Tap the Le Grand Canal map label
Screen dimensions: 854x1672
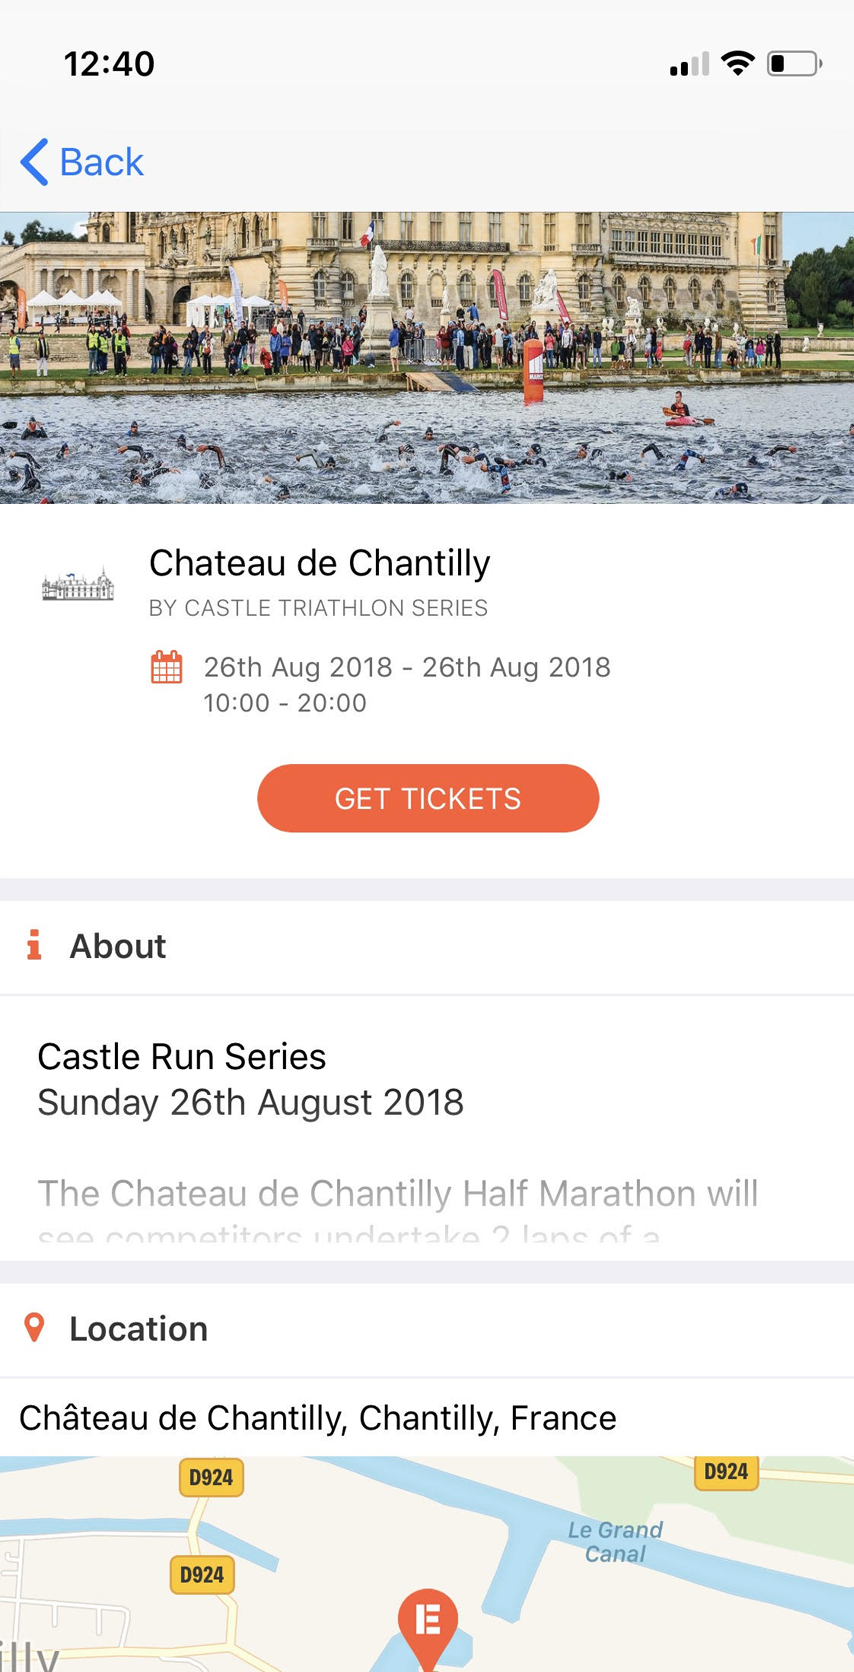[615, 1541]
